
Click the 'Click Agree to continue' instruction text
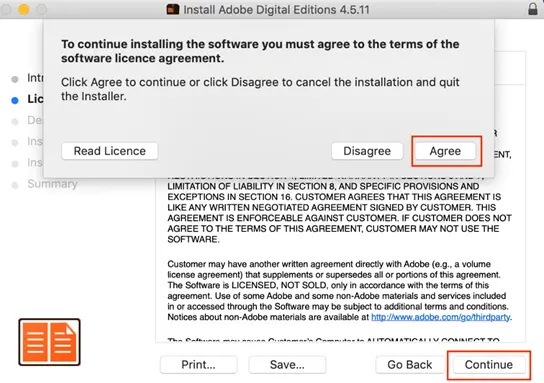tap(260, 89)
